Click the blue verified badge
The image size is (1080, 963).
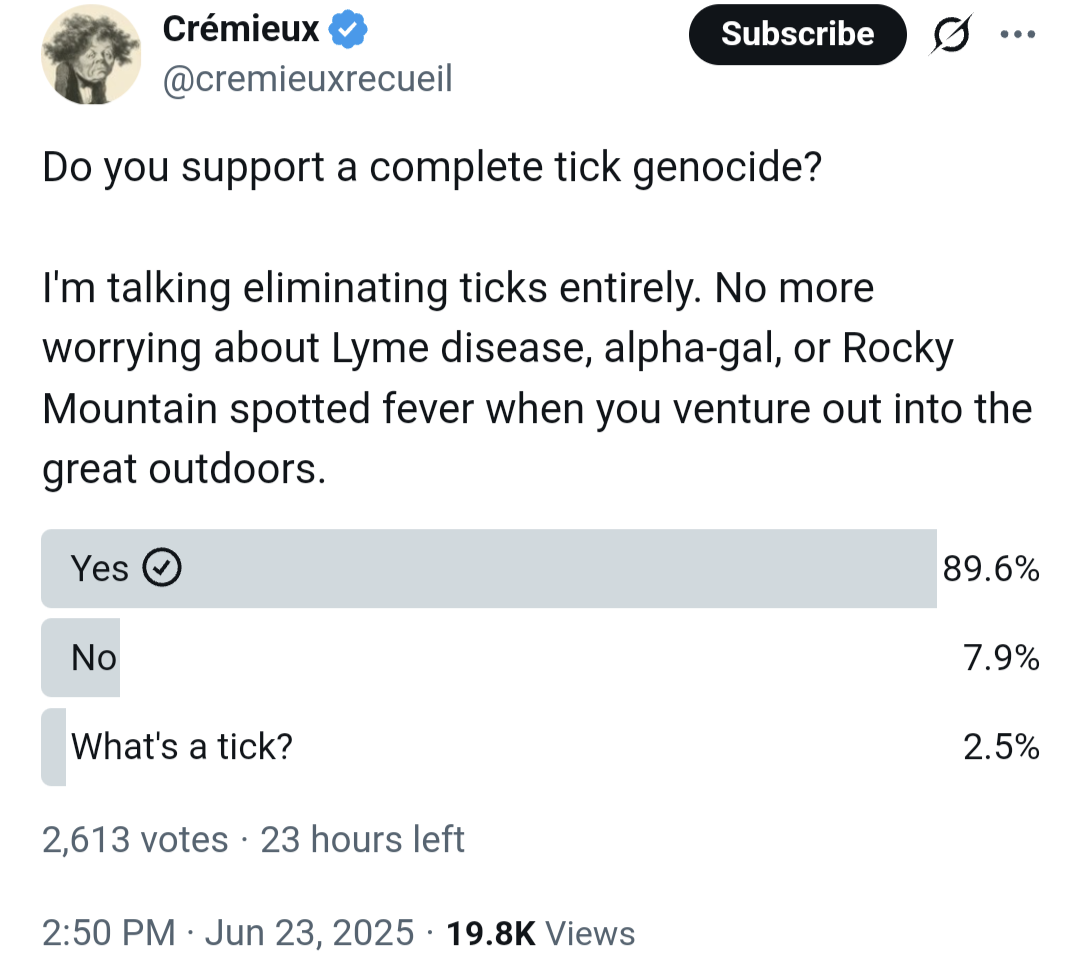click(348, 29)
